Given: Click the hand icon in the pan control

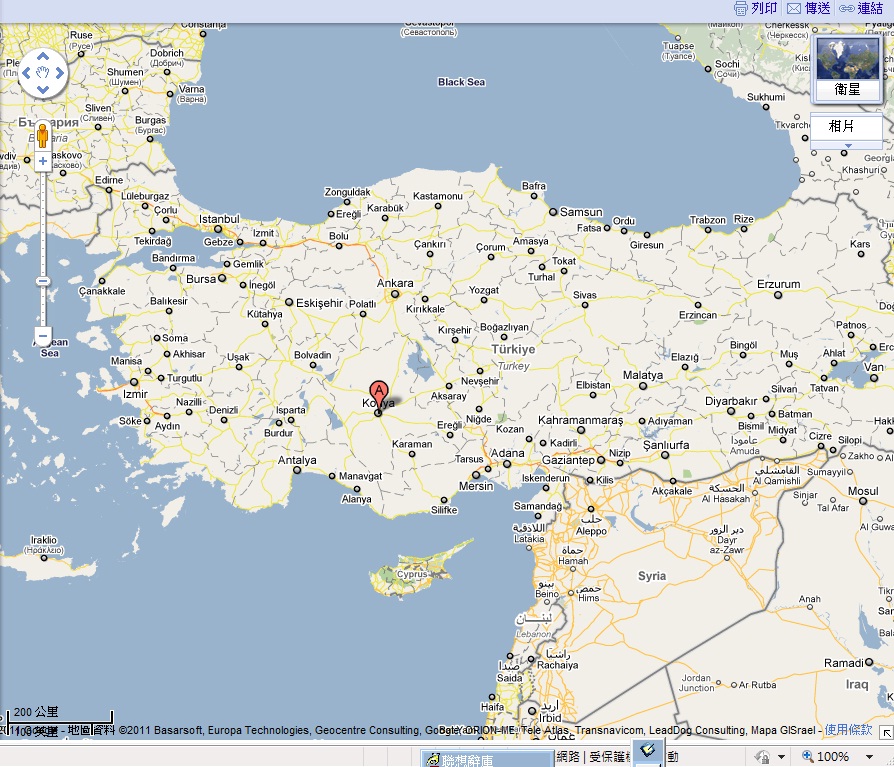Looking at the screenshot, I should [42, 73].
